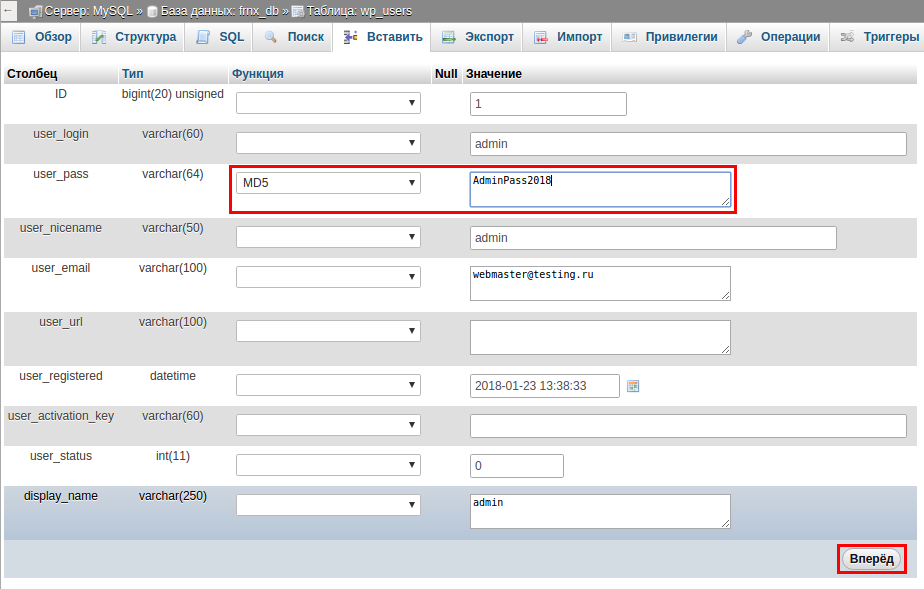Click the user_email textarea with webmaster@testing.ru
This screenshot has height=589, width=924.
pos(600,283)
